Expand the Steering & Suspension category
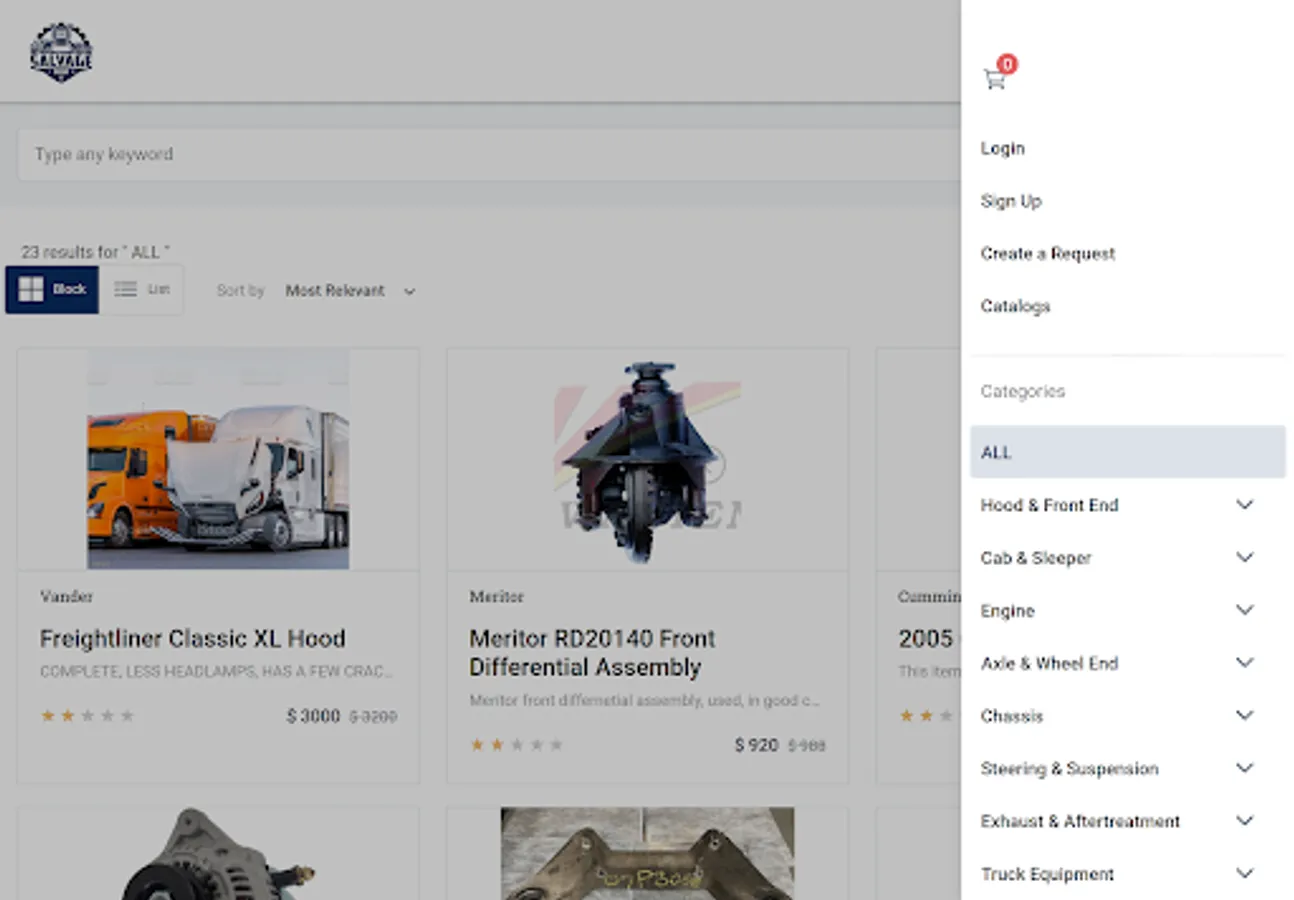Image resolution: width=1294 pixels, height=900 pixels. click(1244, 768)
